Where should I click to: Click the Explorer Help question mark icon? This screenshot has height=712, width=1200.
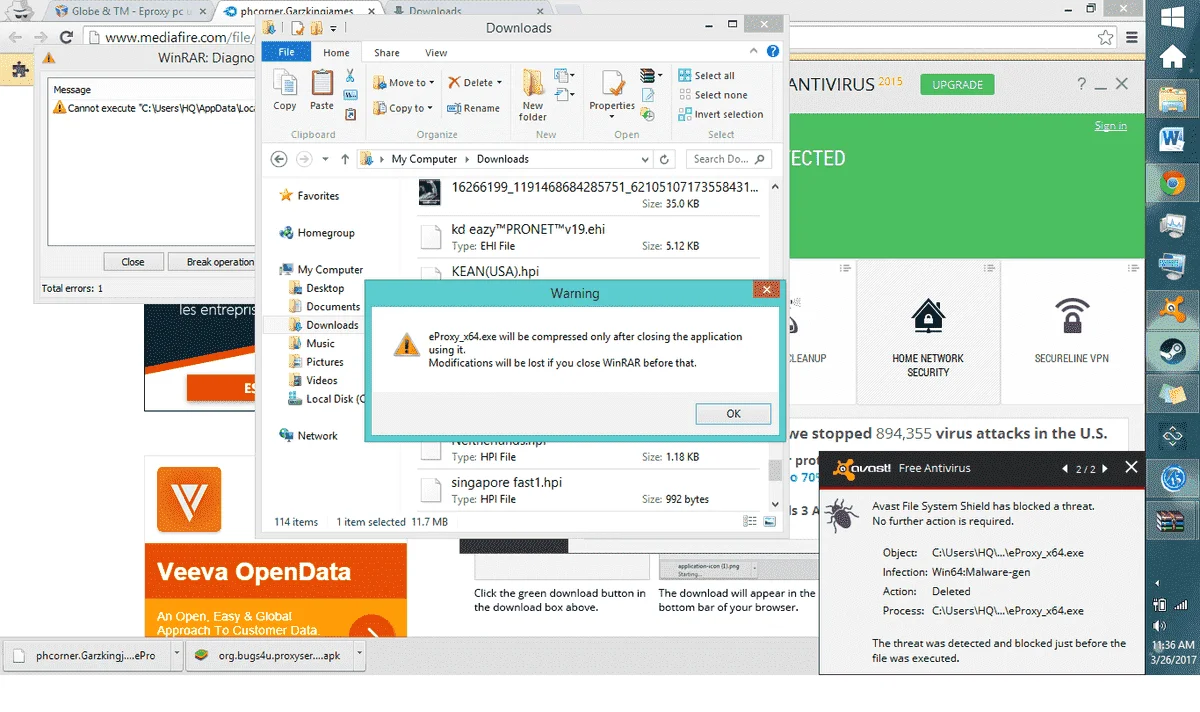773,52
